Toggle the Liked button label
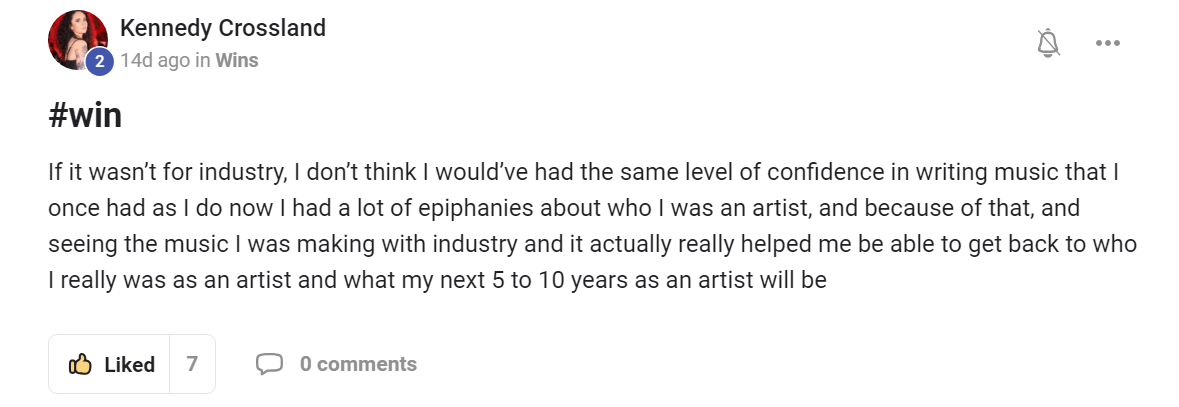 click(130, 365)
